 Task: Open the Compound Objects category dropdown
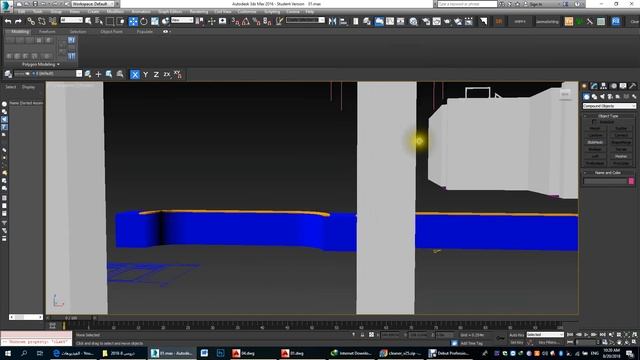coord(609,106)
